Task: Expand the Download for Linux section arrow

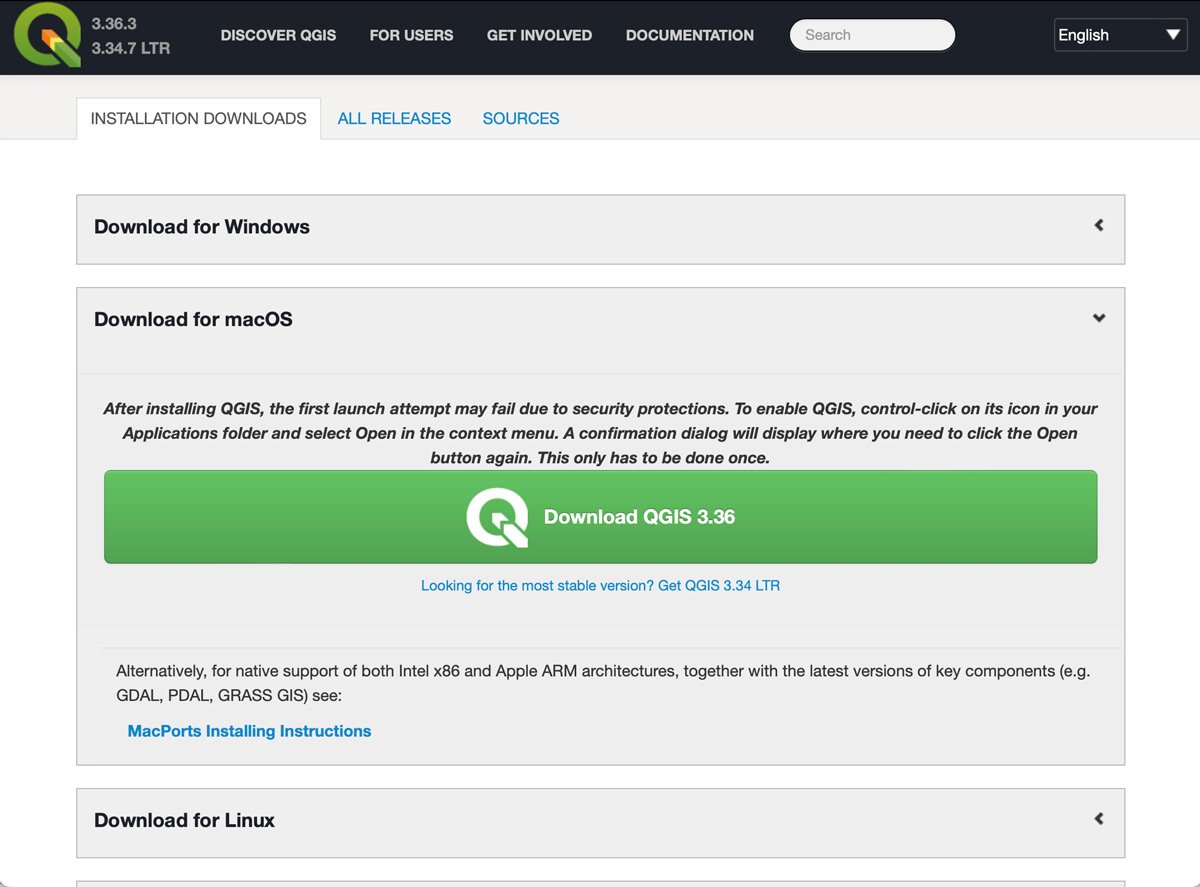Action: tap(1099, 818)
